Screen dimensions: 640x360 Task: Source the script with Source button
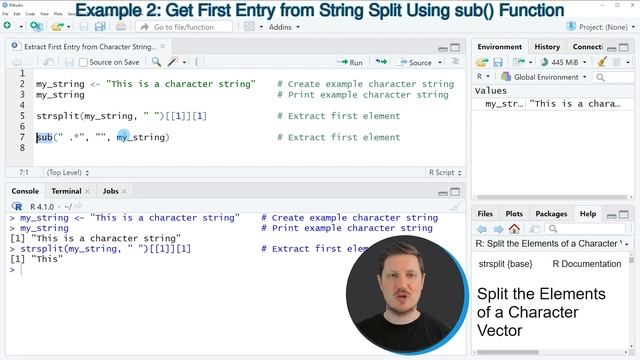[x=416, y=62]
